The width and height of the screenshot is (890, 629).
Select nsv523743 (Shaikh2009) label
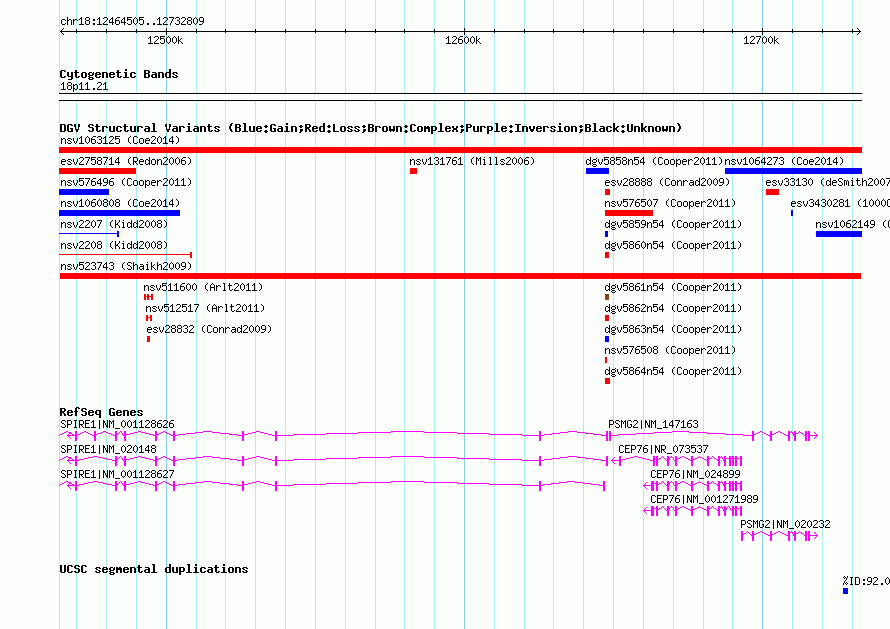(x=126, y=266)
